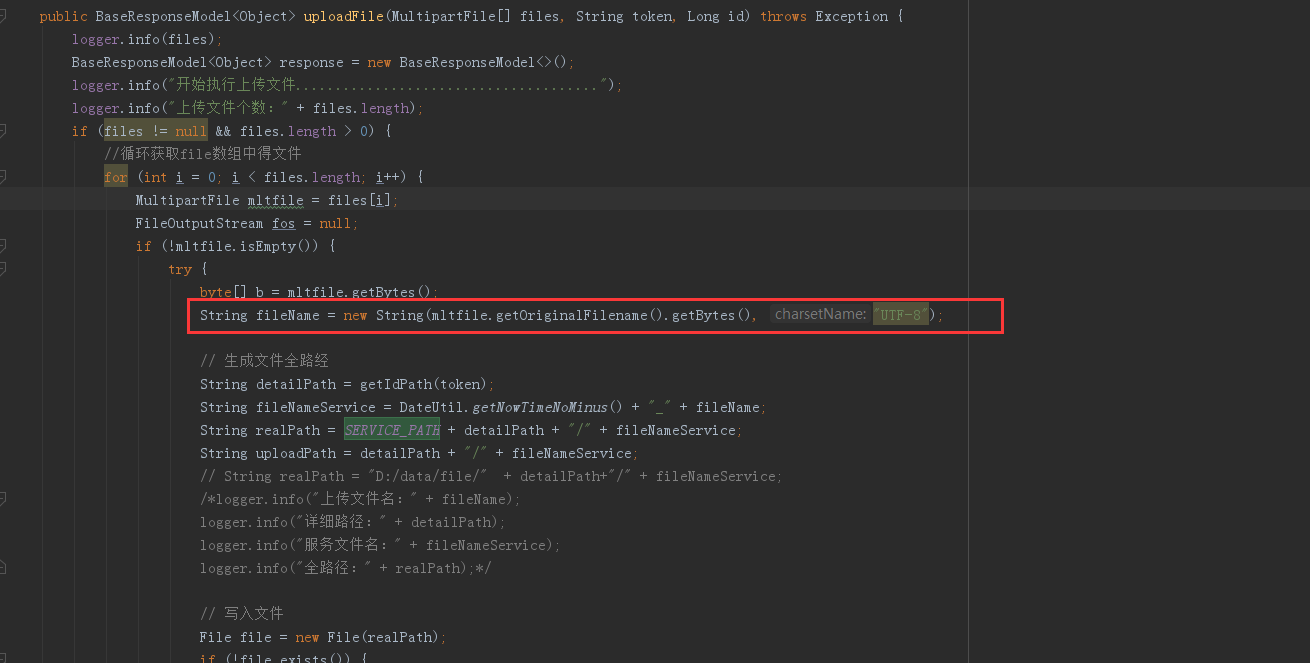Collapse the 'if (files != null' block fold marker
The image size is (1310, 663).
tap(3, 131)
